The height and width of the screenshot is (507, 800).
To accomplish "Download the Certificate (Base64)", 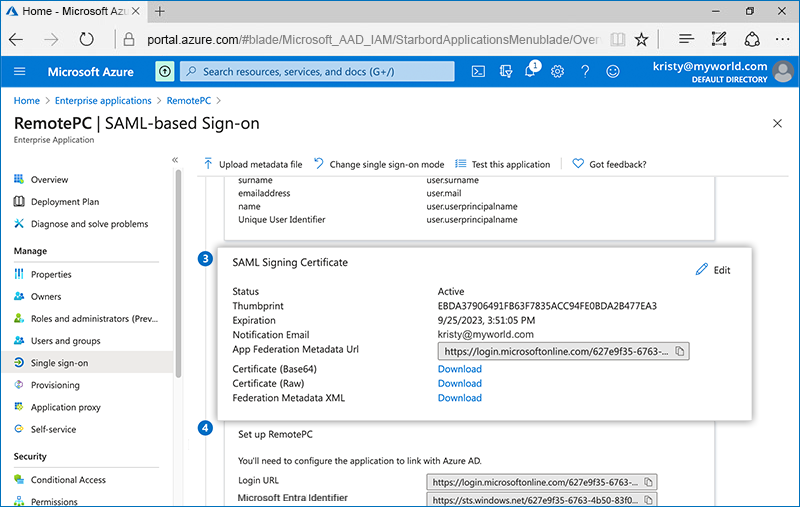I will coord(459,369).
